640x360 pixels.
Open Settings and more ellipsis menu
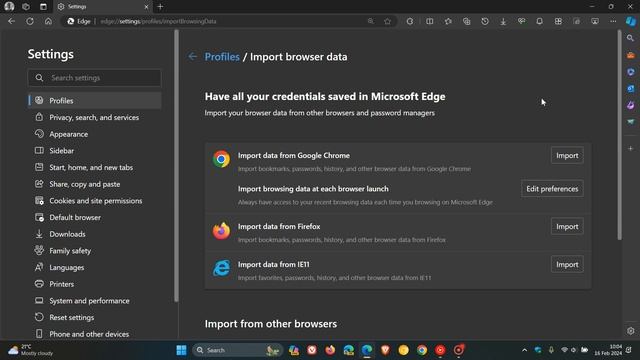click(x=613, y=21)
